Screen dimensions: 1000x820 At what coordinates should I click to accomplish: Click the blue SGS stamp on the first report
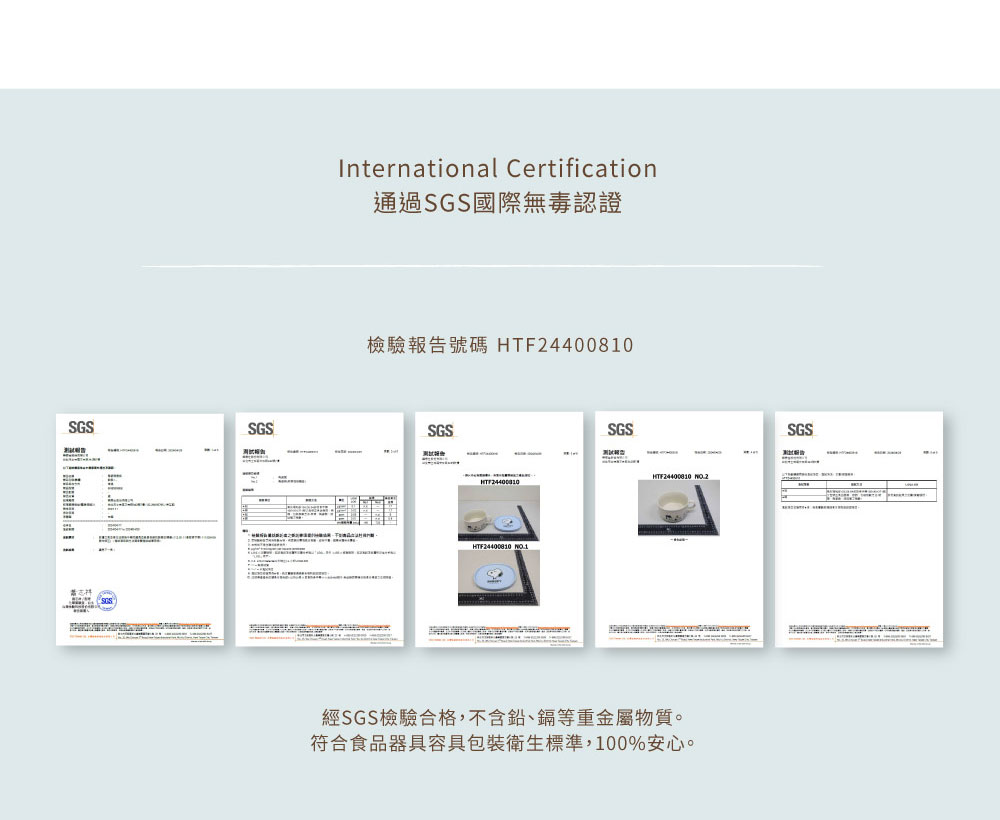coord(107,601)
